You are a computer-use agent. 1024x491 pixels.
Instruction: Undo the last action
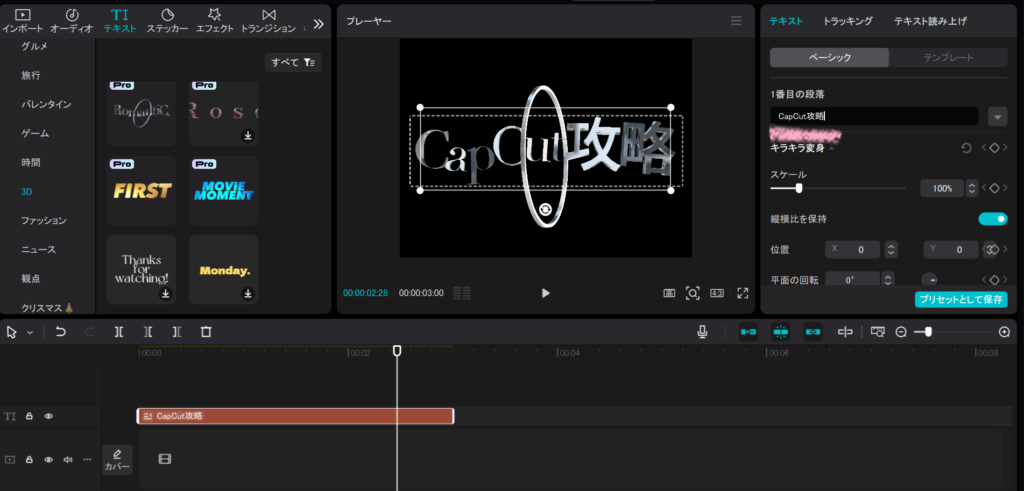(x=61, y=332)
